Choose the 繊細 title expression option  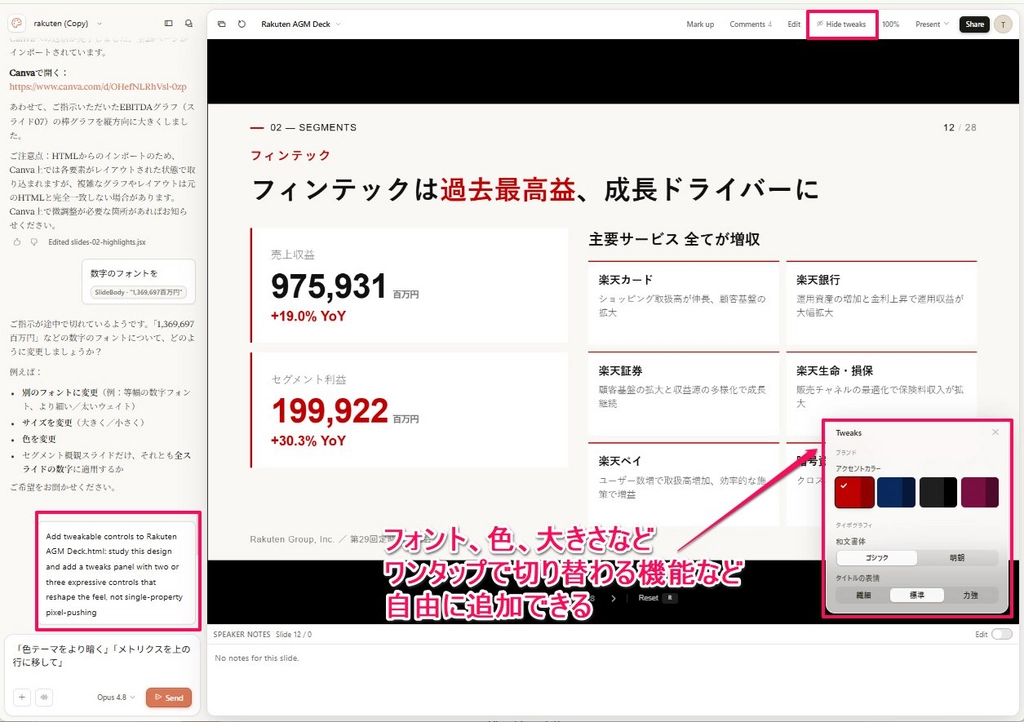click(x=863, y=595)
